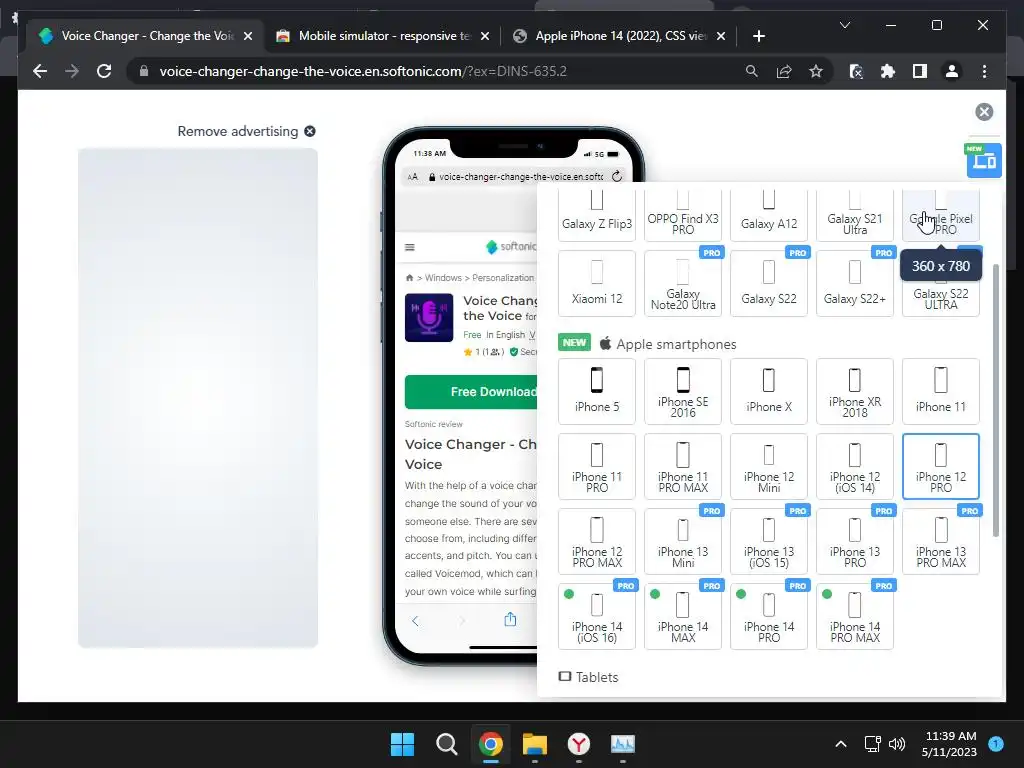Switch to Voice Changer browser tab
The height and width of the screenshot is (768, 1024).
click(146, 36)
